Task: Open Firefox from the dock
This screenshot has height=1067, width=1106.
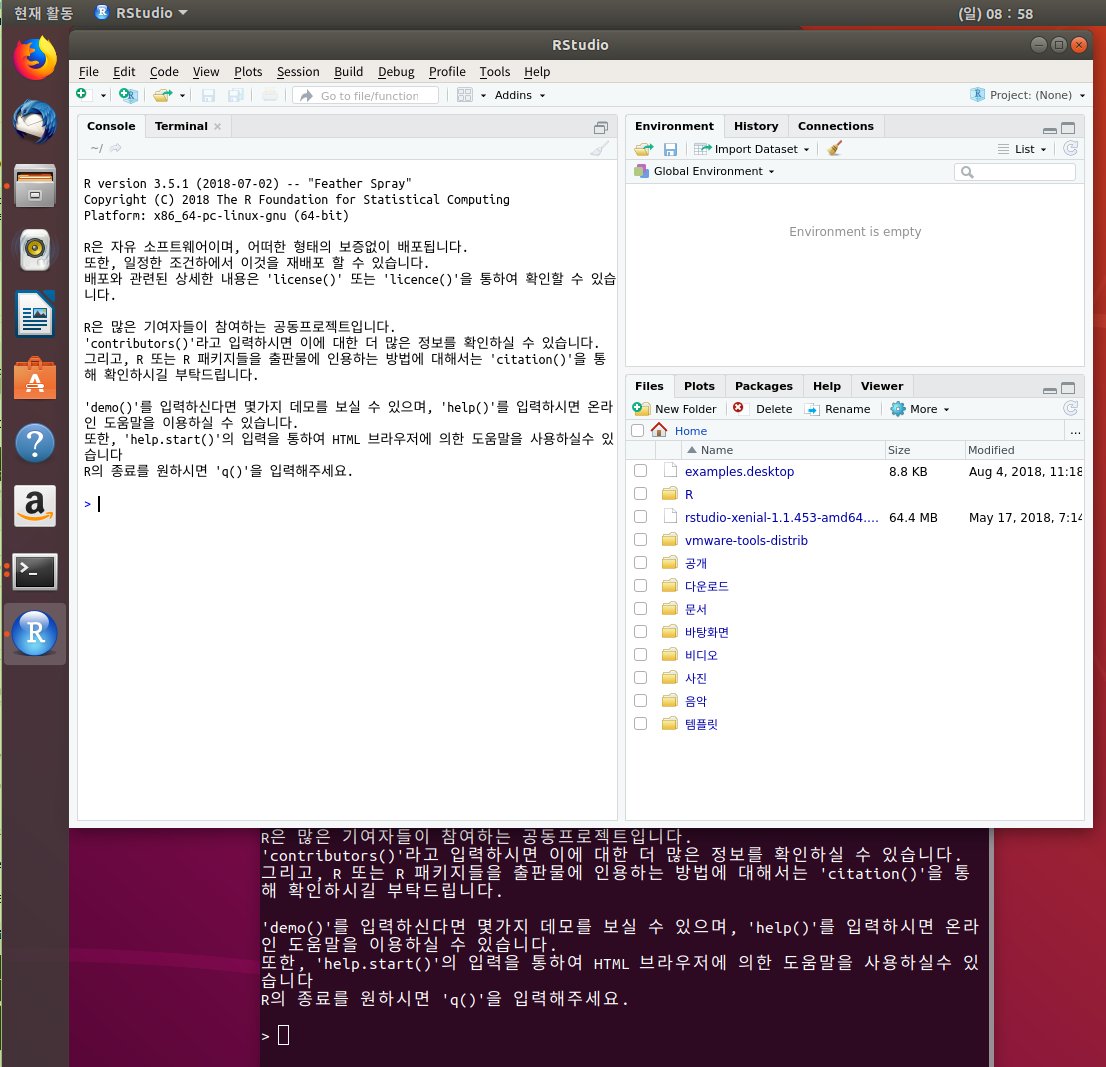Action: [x=35, y=58]
